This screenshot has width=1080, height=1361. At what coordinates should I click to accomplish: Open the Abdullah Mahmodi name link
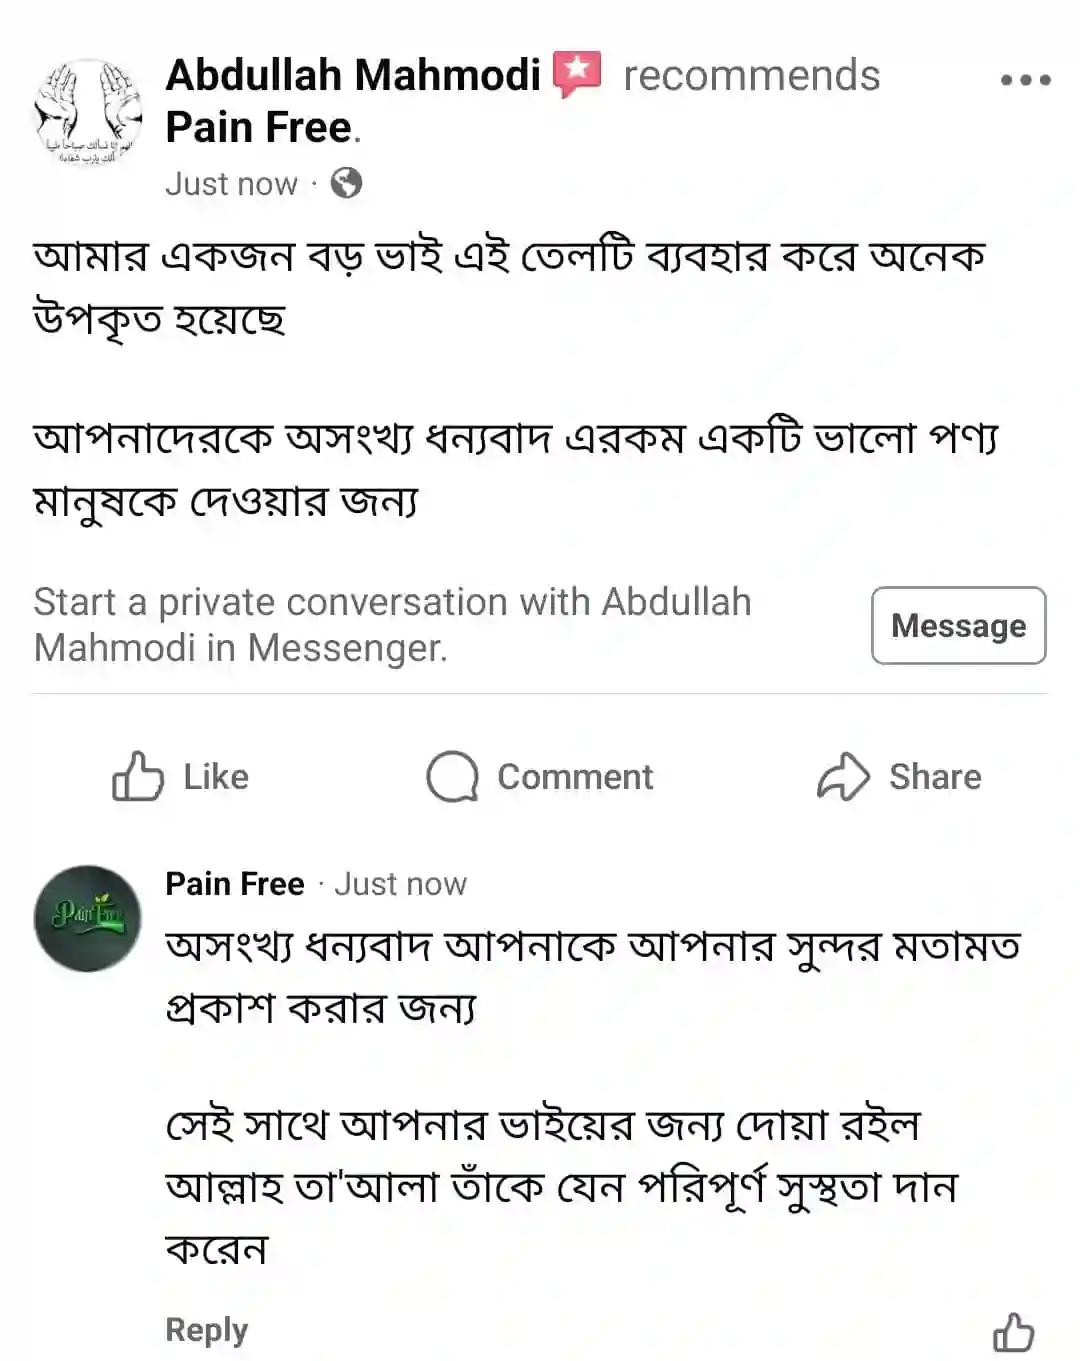coord(352,76)
